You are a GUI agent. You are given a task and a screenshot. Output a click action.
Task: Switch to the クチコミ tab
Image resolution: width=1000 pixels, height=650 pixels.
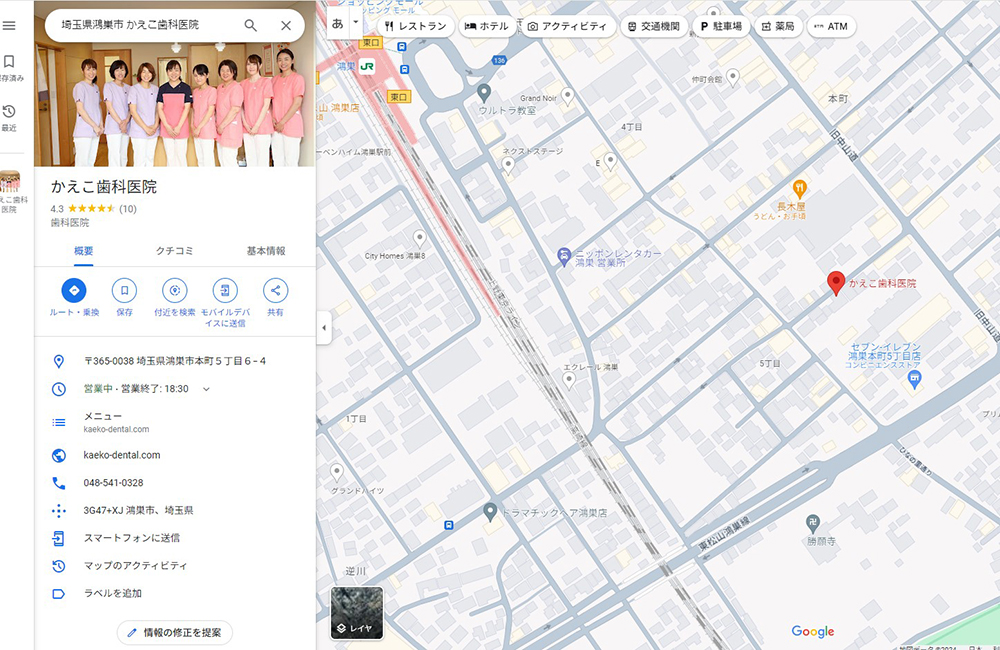(x=175, y=251)
